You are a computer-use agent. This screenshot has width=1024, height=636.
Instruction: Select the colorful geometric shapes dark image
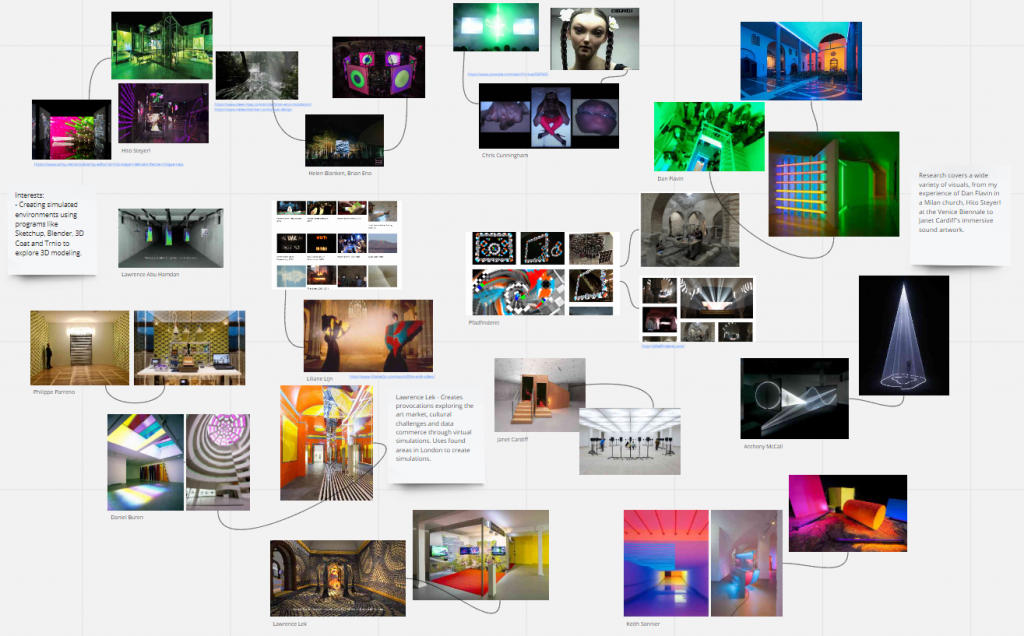click(x=848, y=513)
